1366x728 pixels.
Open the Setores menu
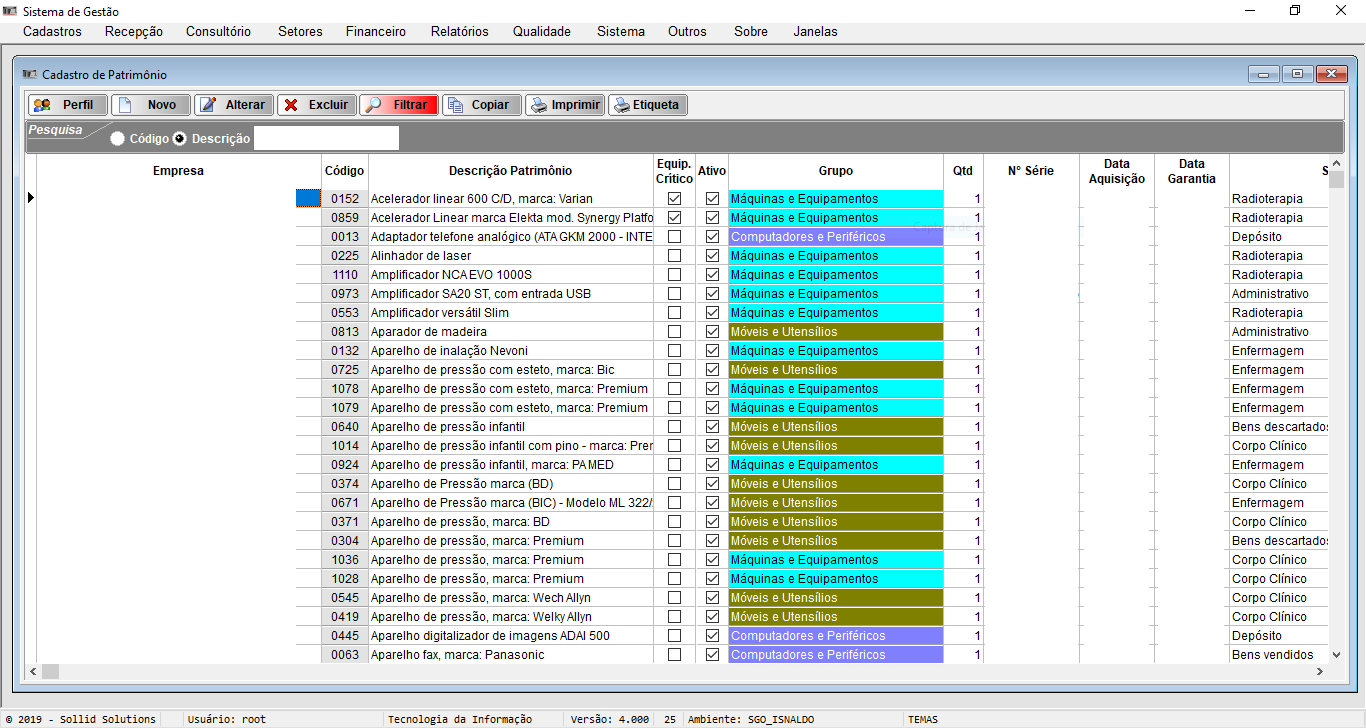point(300,31)
